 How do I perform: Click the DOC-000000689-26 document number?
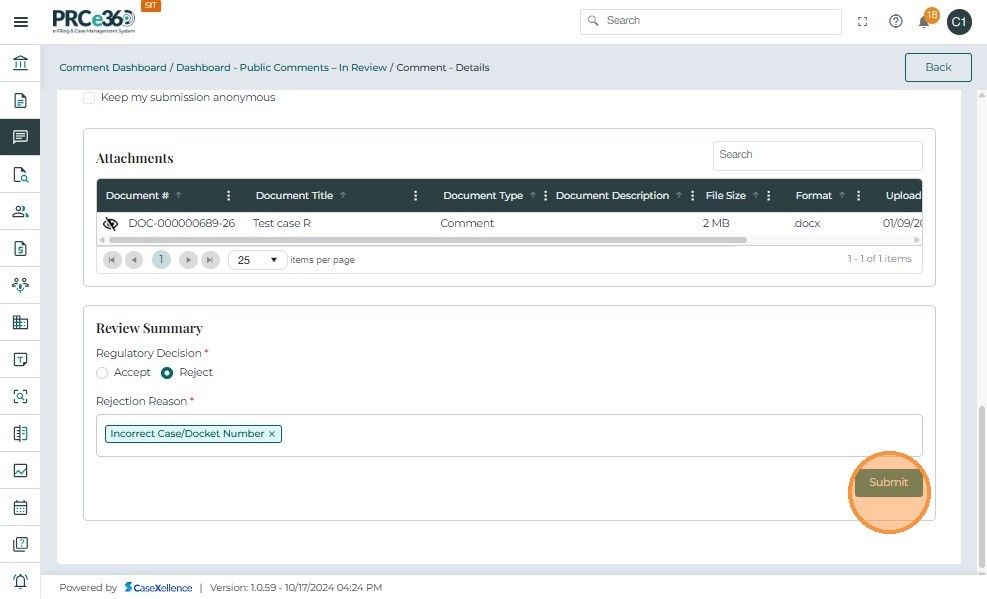point(182,223)
